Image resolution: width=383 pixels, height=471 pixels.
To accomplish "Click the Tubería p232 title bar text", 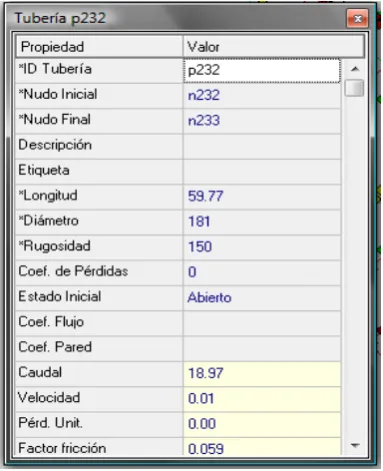I will pyautogui.click(x=60, y=18).
